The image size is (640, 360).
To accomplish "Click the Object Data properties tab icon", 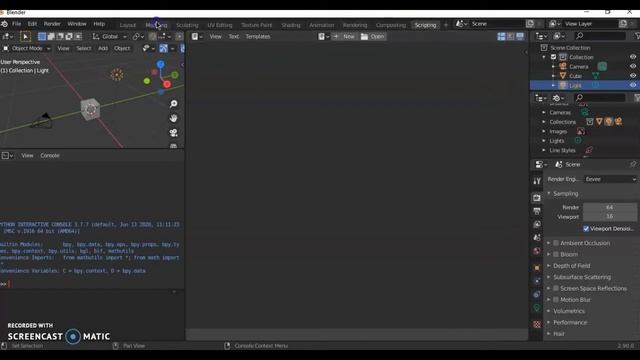I will pyautogui.click(x=537, y=308).
